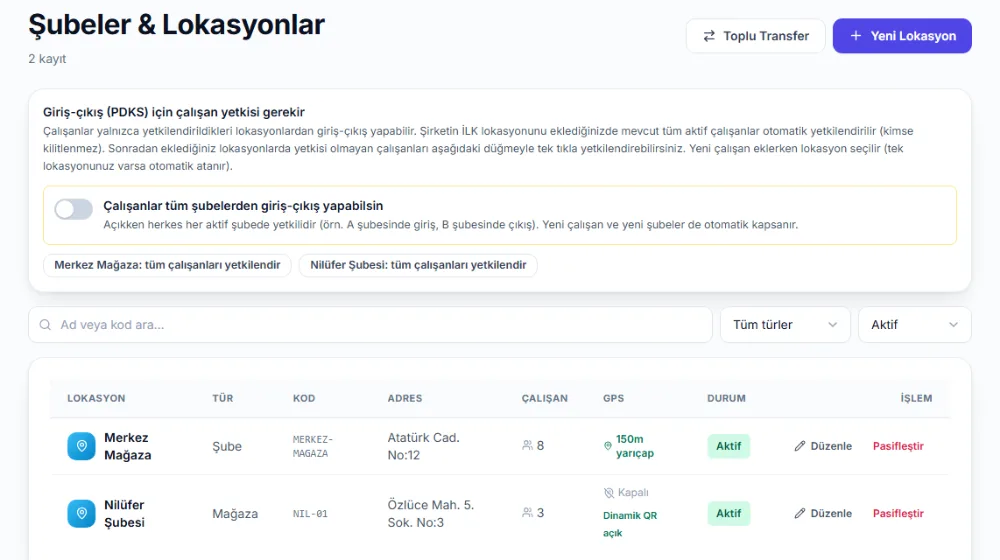
Task: Click the ADRES column header
Action: pyautogui.click(x=405, y=398)
